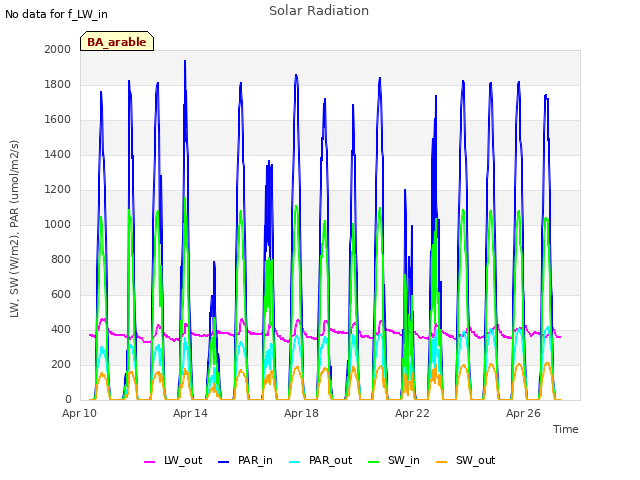Click the SW_out legend label
This screenshot has width=640, height=480.
476,460
